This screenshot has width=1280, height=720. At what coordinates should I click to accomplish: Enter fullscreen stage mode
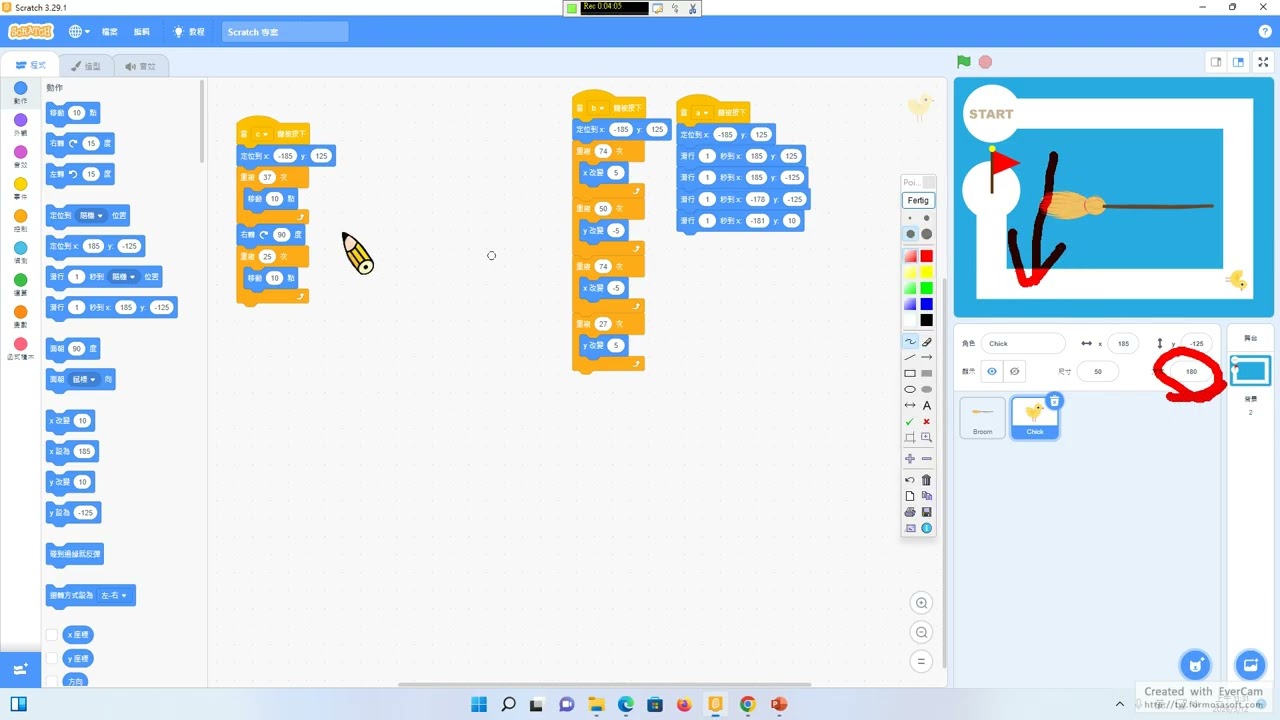click(1263, 62)
